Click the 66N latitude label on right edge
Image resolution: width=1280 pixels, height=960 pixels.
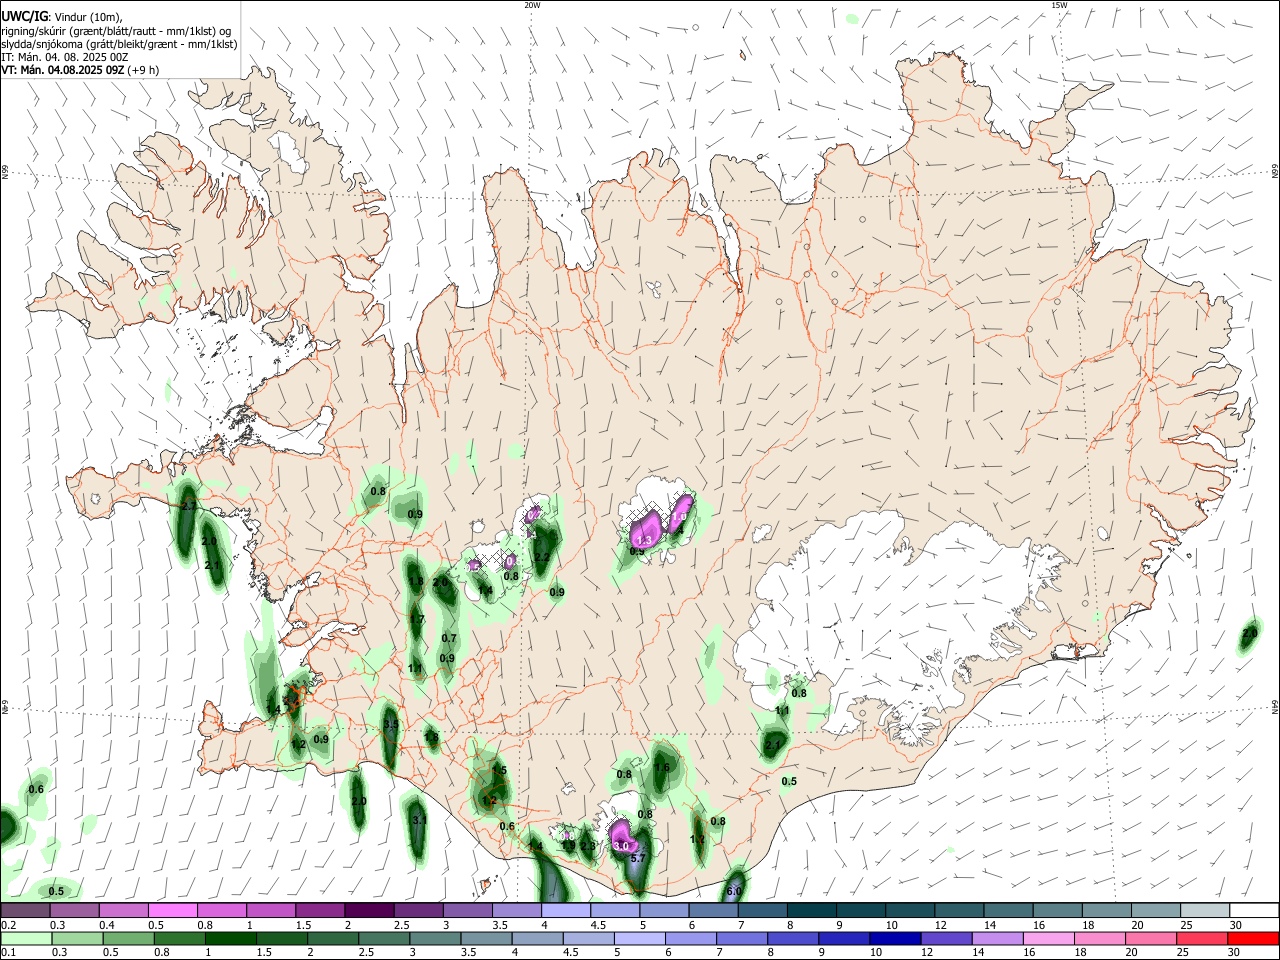click(1275, 172)
